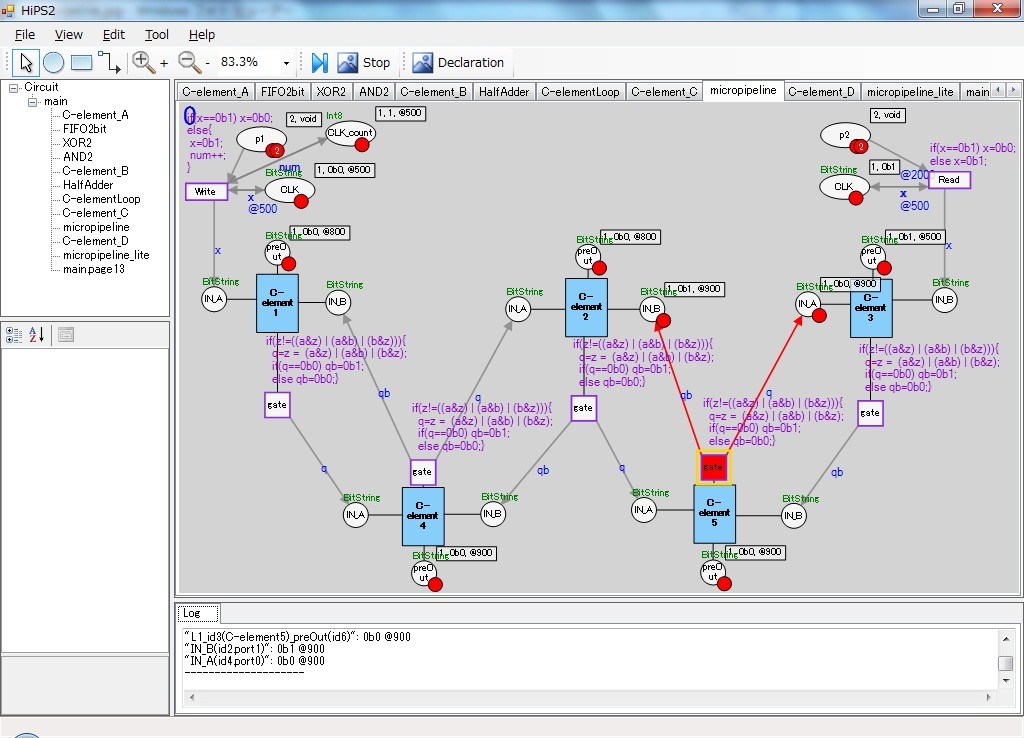Open the View menu
The height and width of the screenshot is (738, 1024).
pos(69,35)
